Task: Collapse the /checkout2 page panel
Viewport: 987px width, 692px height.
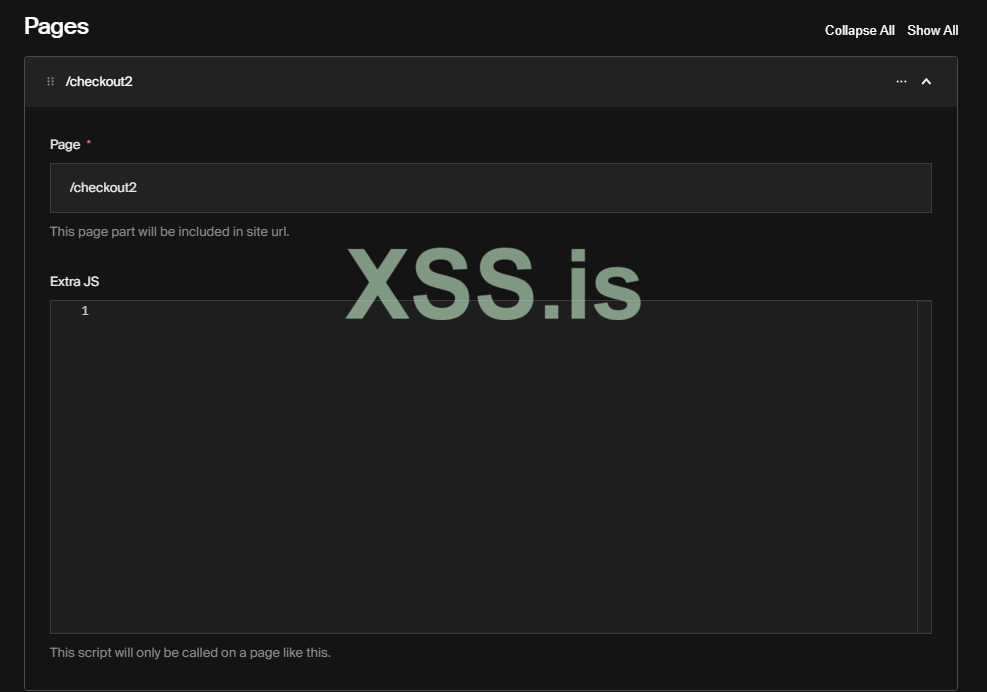Action: pos(926,81)
